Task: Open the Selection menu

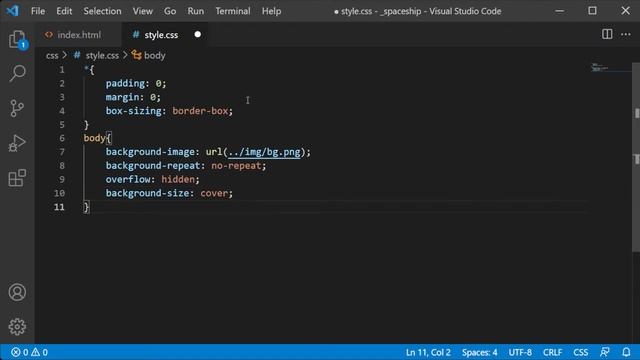Action: (102, 11)
